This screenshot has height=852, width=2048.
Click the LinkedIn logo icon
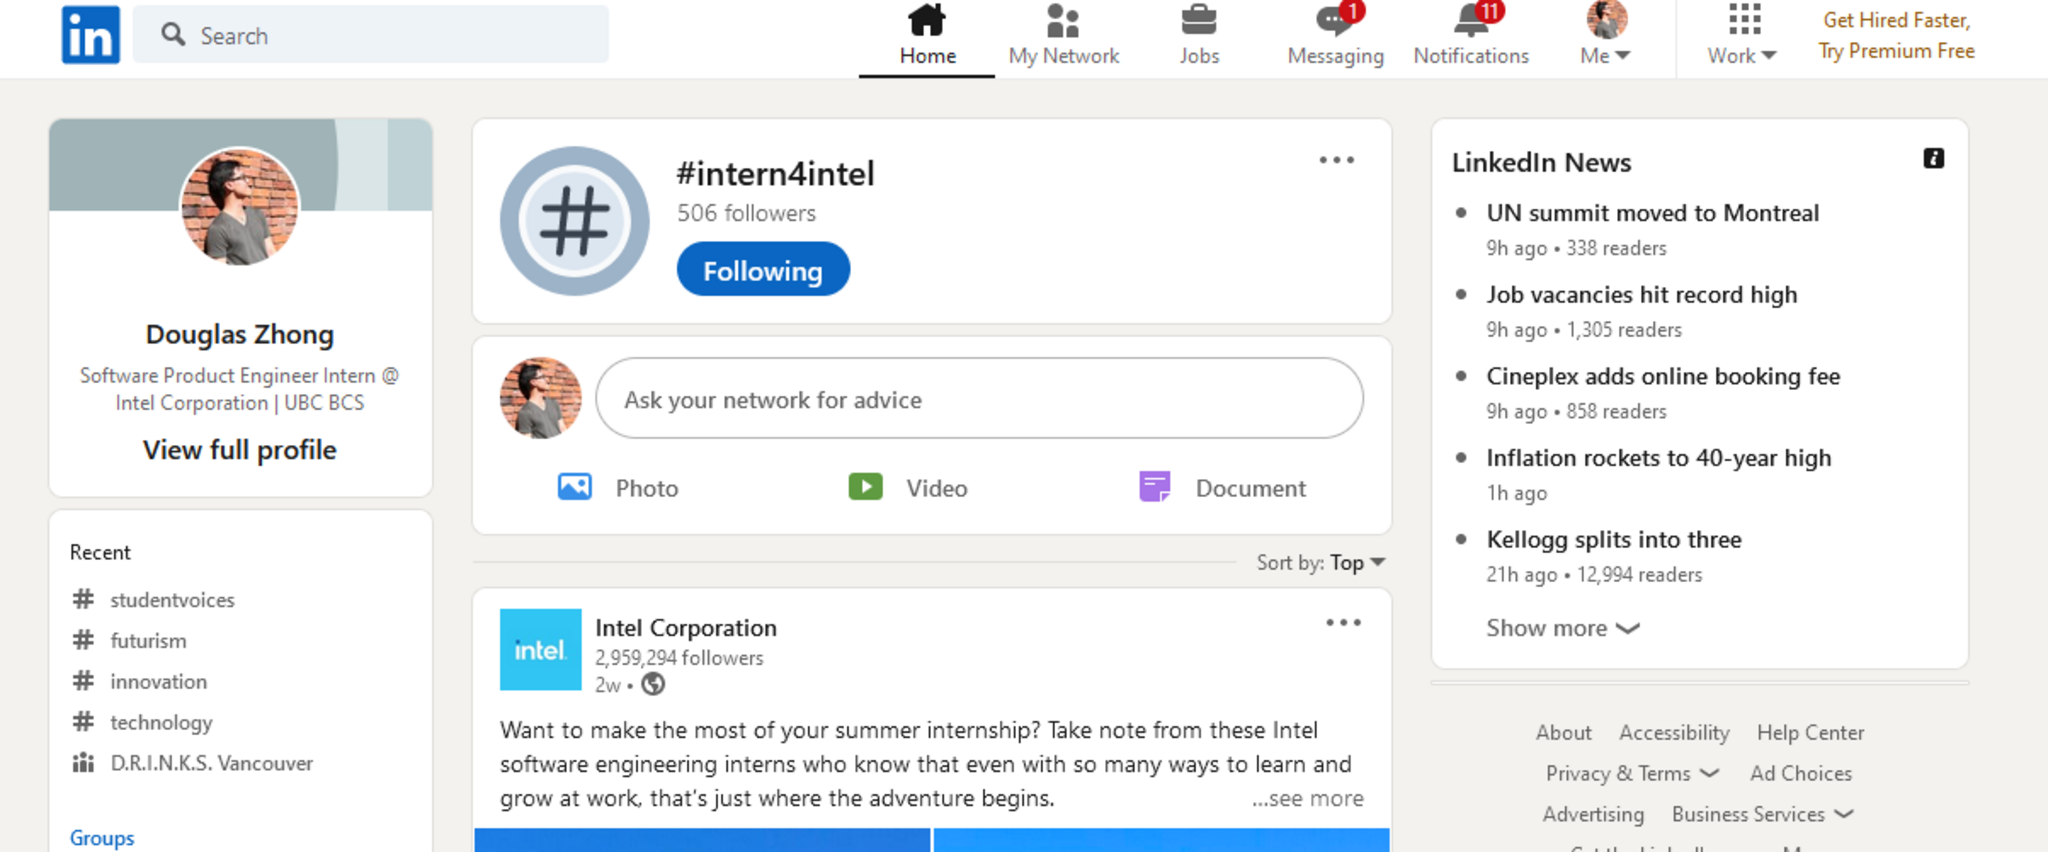90,35
